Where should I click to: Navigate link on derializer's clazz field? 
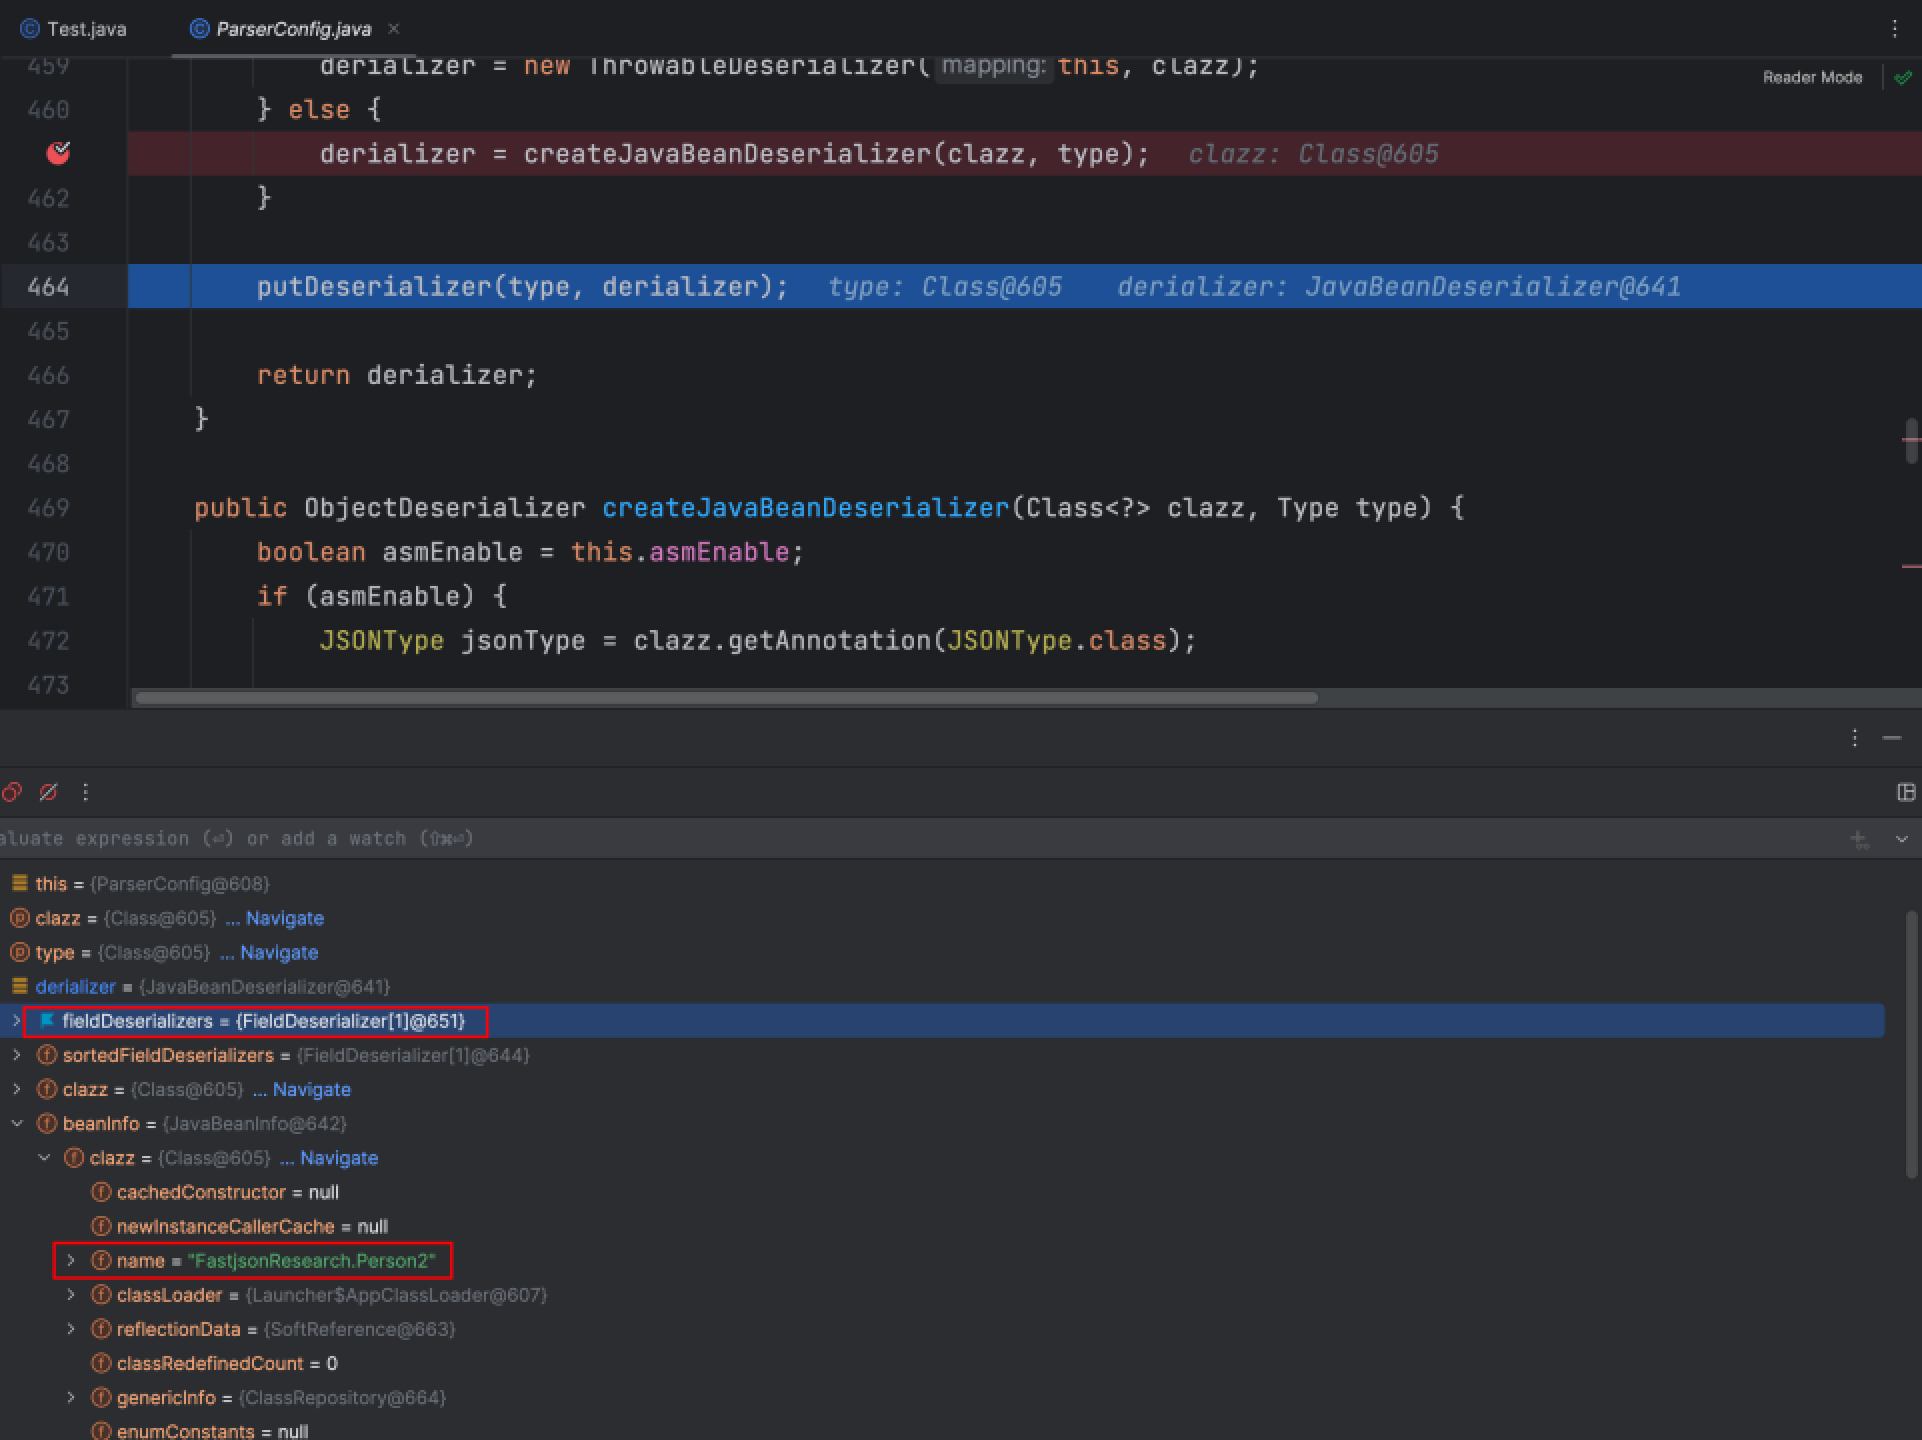pyautogui.click(x=311, y=1089)
